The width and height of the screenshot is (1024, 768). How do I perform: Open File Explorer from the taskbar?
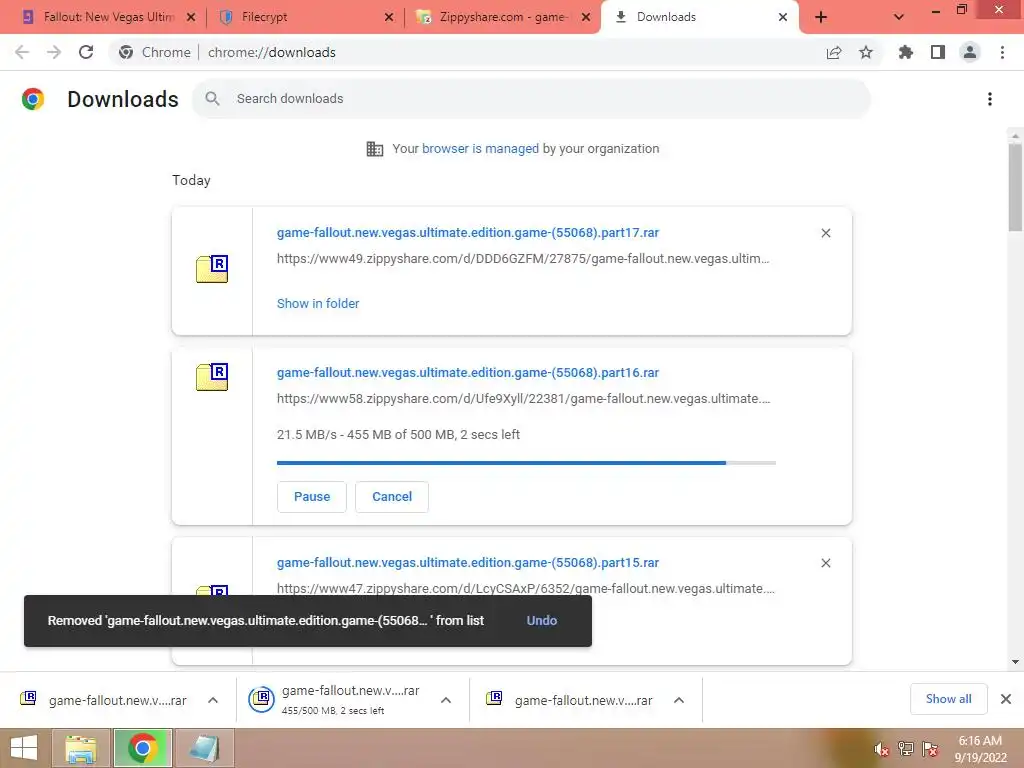click(81, 748)
